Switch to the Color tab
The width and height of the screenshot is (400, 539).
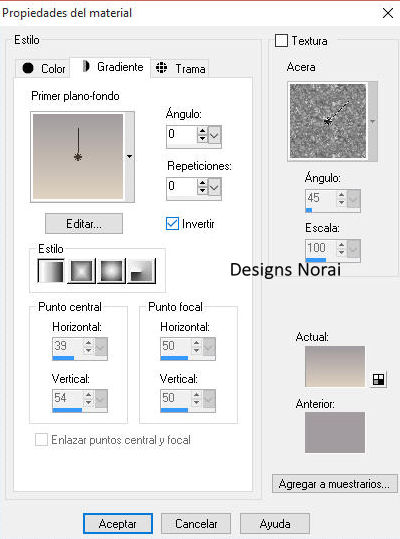[43, 68]
